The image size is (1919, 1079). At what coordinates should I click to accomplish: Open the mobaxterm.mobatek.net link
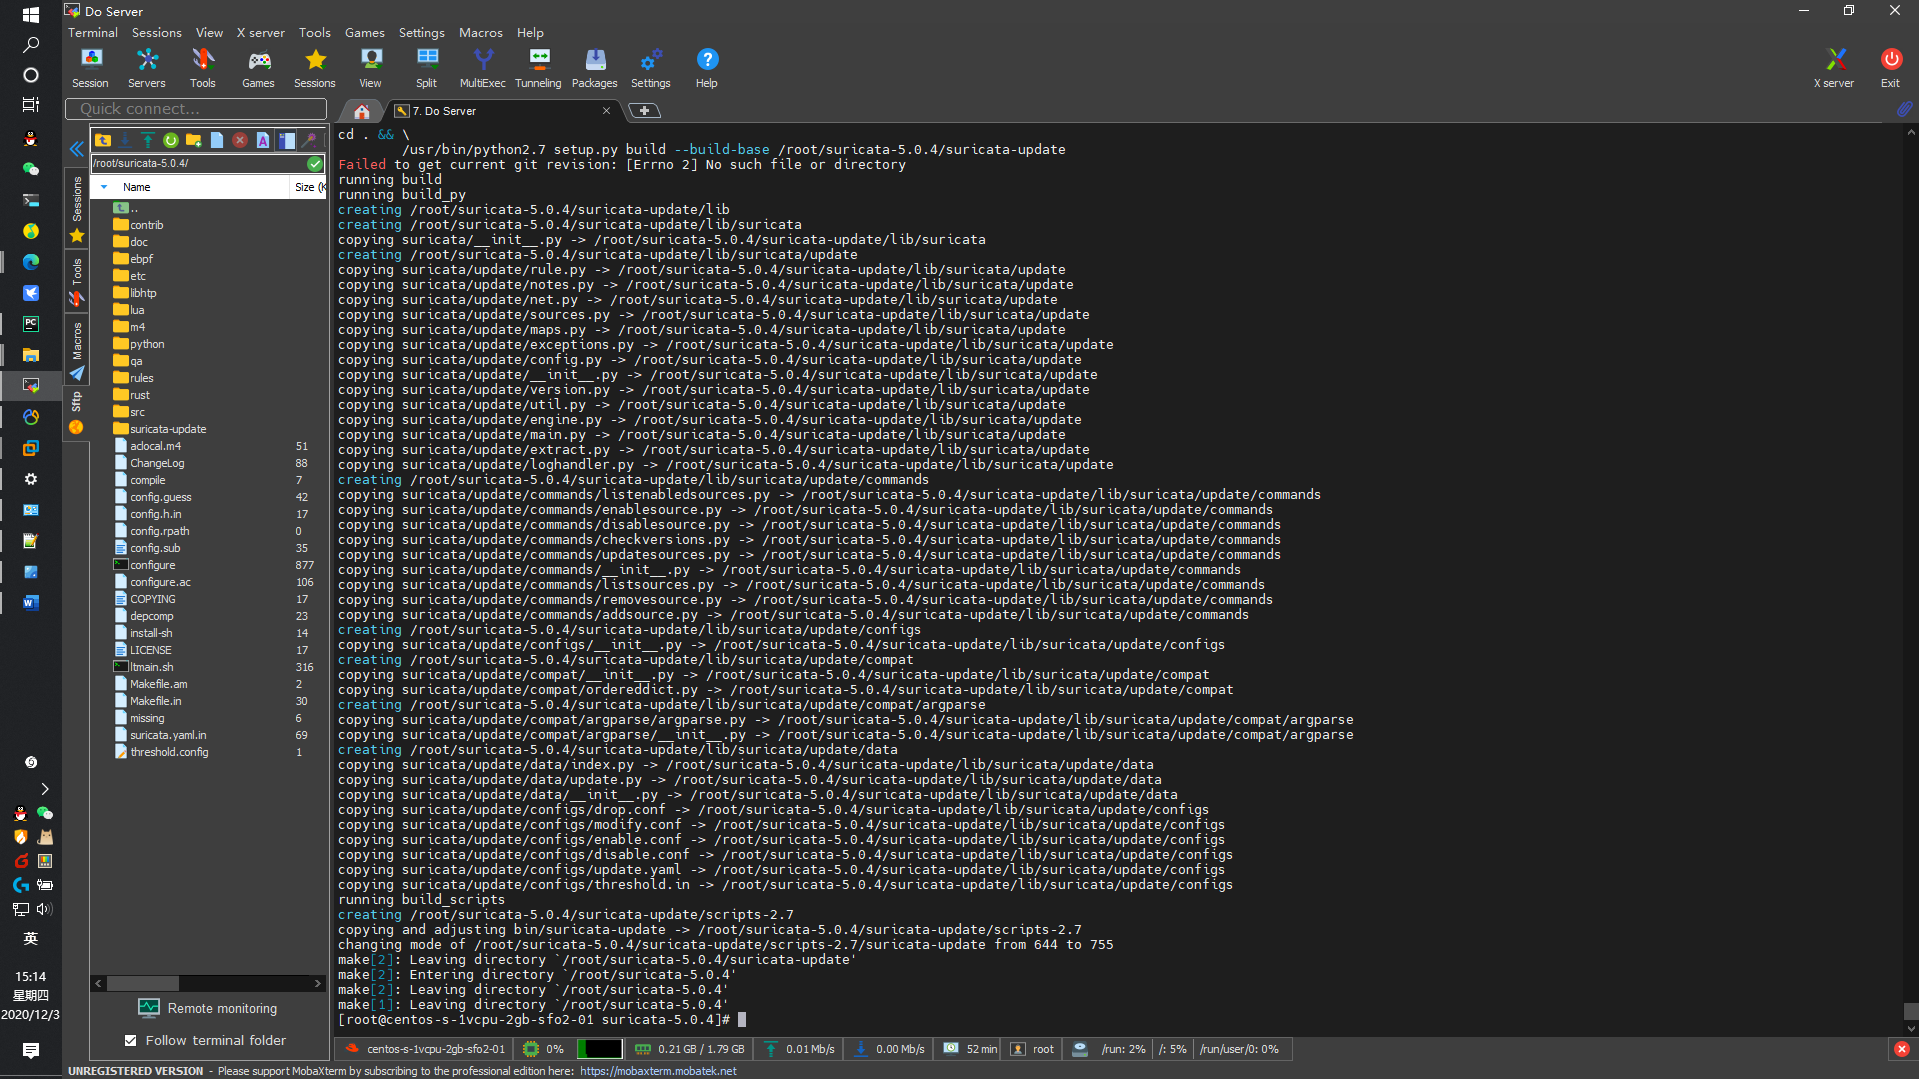(x=658, y=1071)
